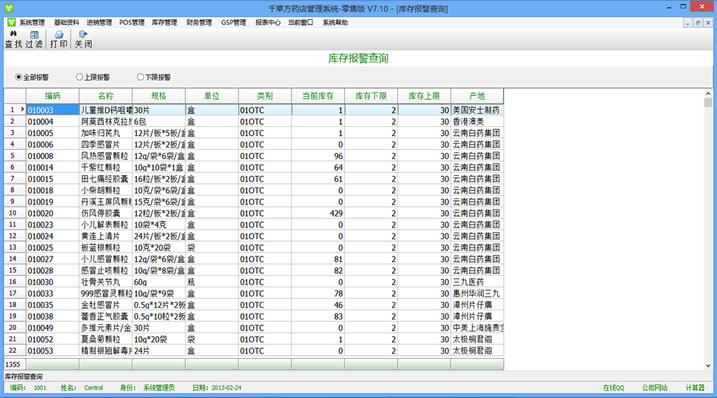Click the name cell 板蓝根颗粒

tap(106, 247)
